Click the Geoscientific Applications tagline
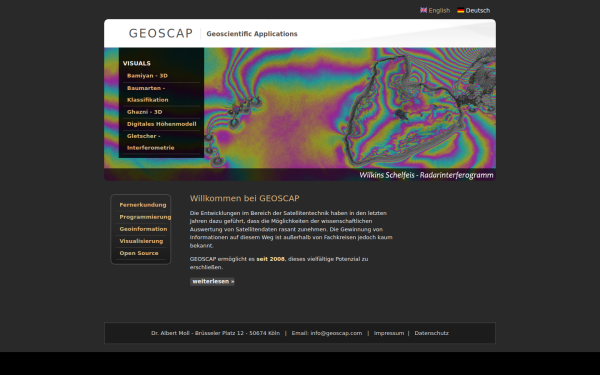The width and height of the screenshot is (600, 375). 252,34
